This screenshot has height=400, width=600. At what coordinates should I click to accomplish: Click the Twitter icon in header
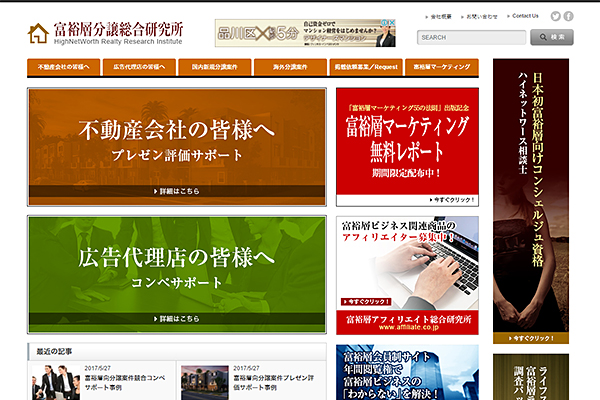[x=553, y=16]
